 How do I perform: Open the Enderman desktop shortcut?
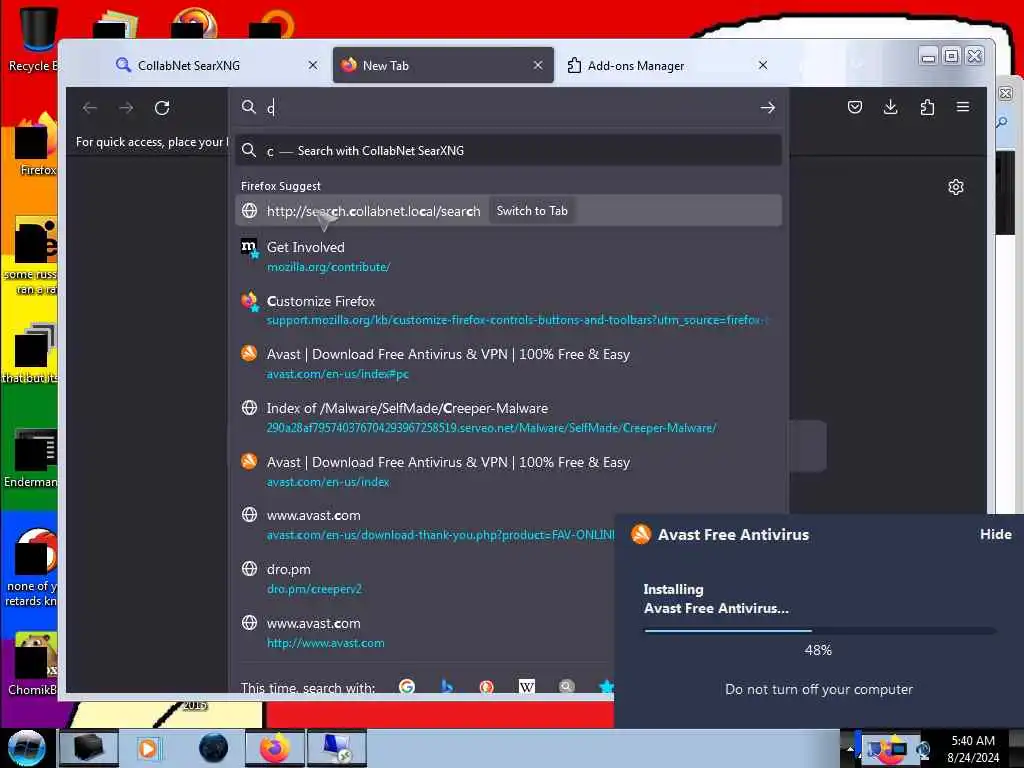[x=31, y=458]
